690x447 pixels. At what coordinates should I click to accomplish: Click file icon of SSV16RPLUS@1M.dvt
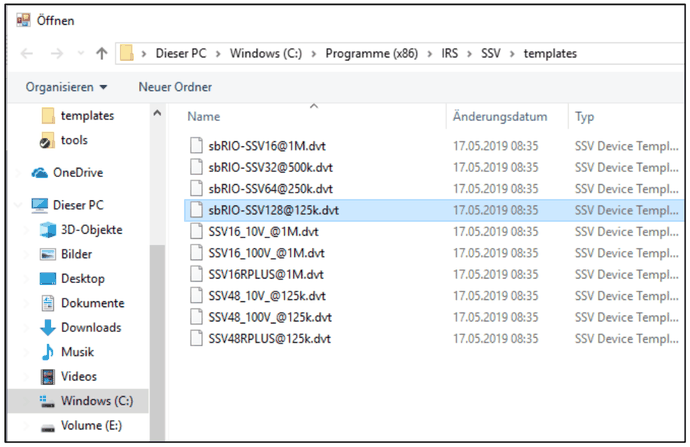point(196,274)
